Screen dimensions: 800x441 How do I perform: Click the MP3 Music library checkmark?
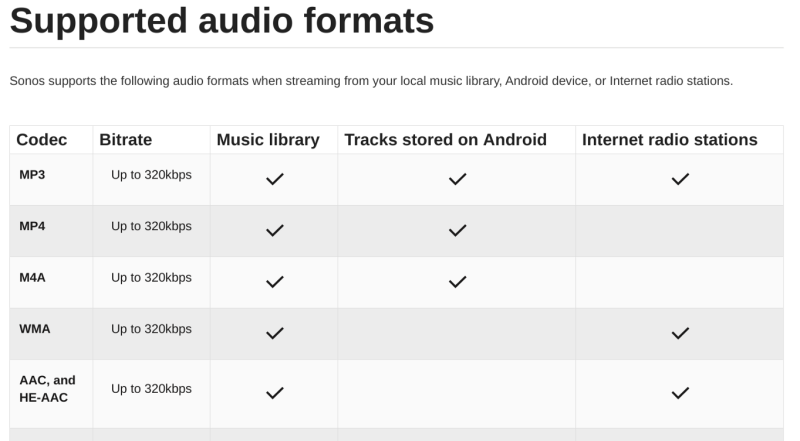click(274, 179)
